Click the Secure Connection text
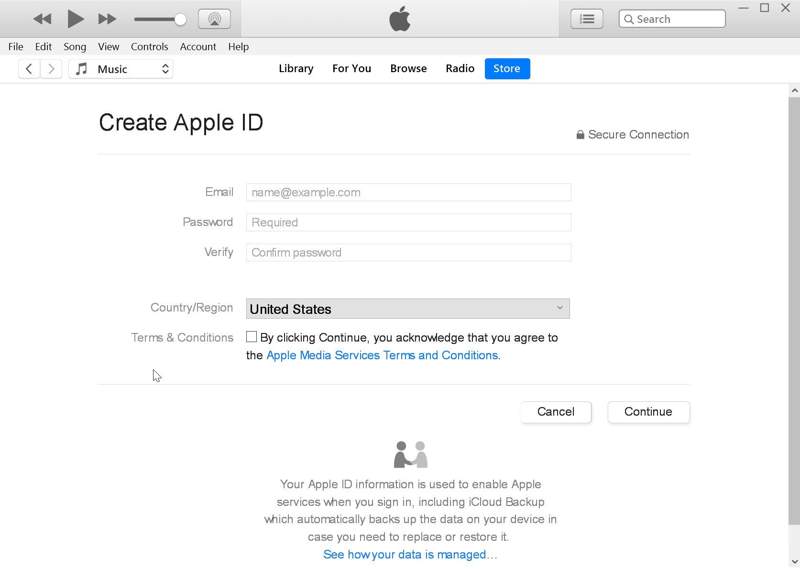This screenshot has height=569, width=800. [x=638, y=135]
